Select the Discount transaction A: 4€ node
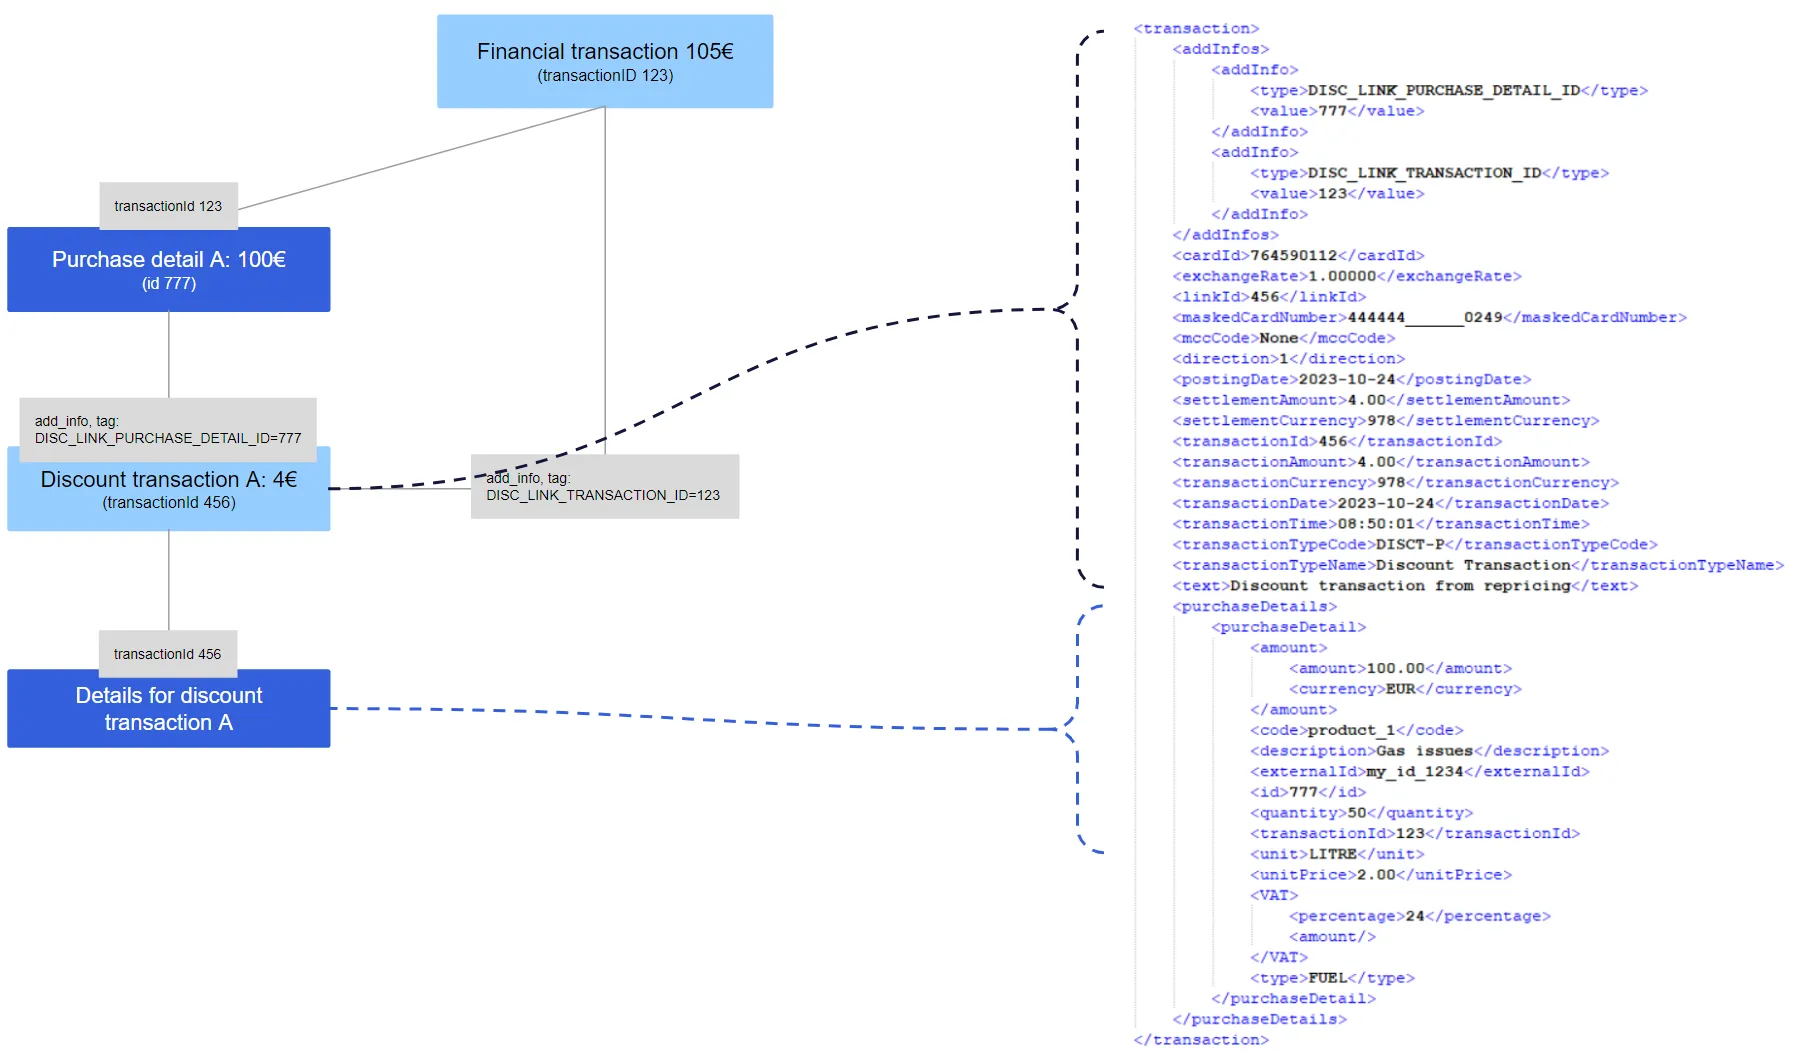 [x=167, y=489]
